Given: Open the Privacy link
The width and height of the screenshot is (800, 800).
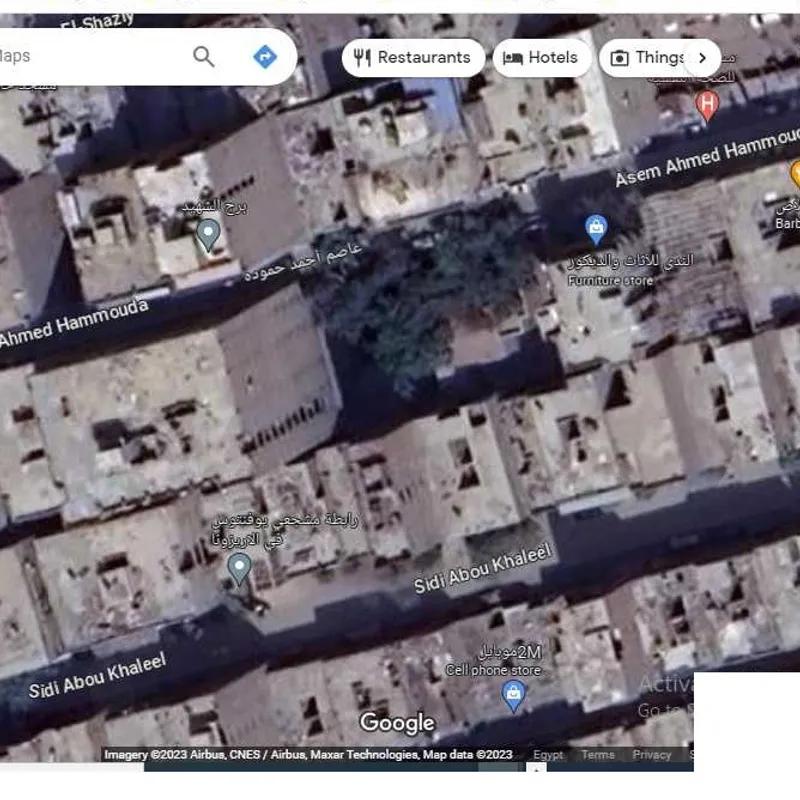Looking at the screenshot, I should tap(651, 755).
